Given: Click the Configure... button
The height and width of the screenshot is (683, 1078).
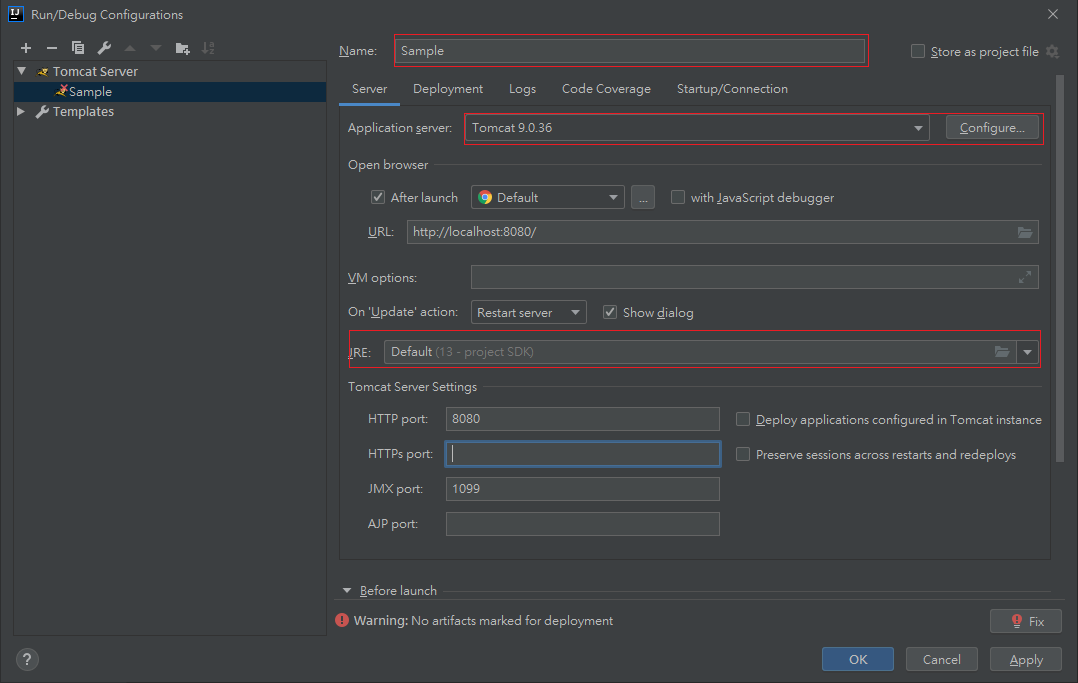Looking at the screenshot, I should pyautogui.click(x=992, y=128).
